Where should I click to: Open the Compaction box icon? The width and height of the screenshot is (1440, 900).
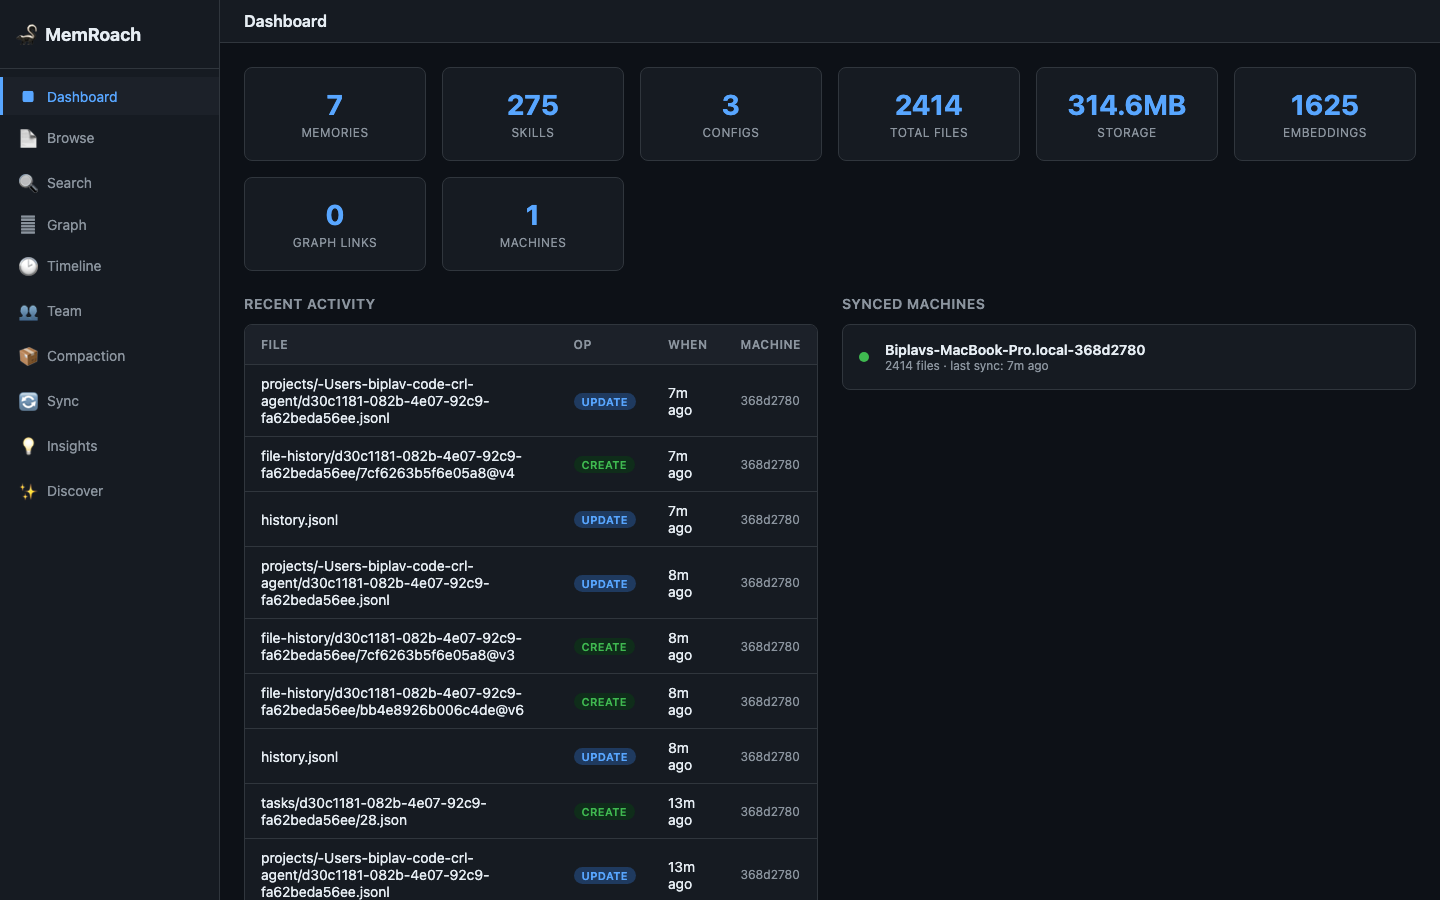pos(28,356)
